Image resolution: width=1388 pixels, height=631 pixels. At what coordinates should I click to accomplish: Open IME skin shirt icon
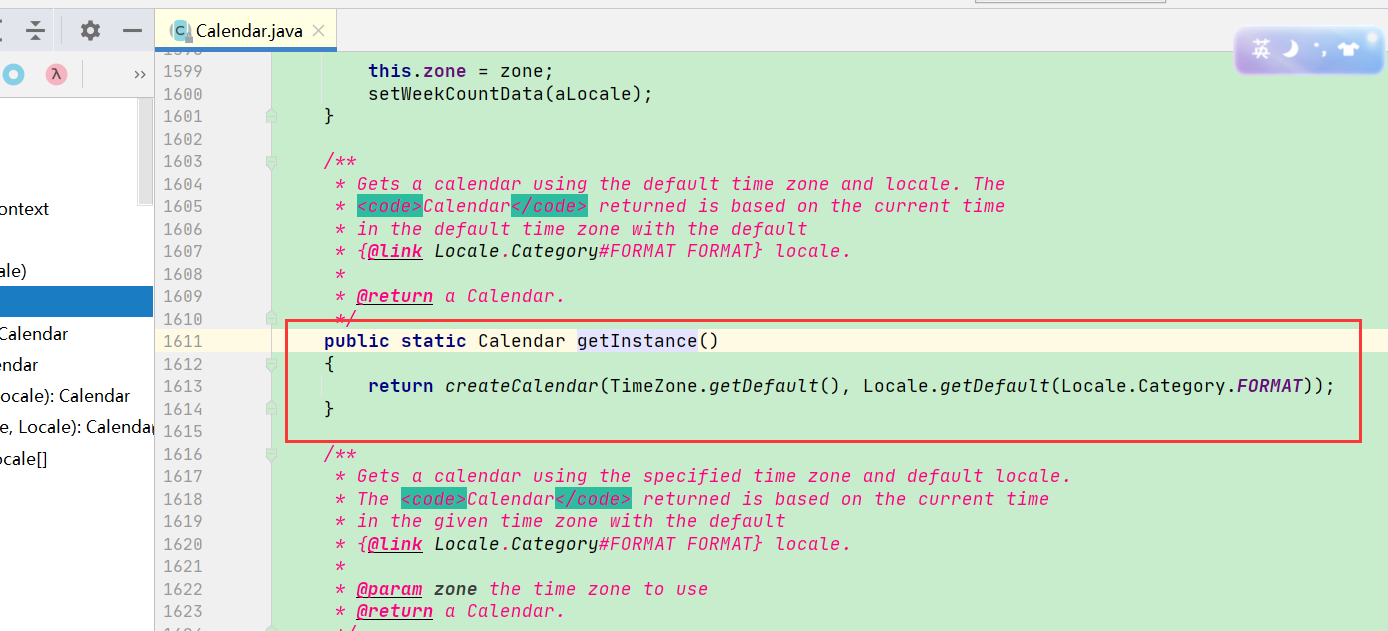coord(1348,49)
